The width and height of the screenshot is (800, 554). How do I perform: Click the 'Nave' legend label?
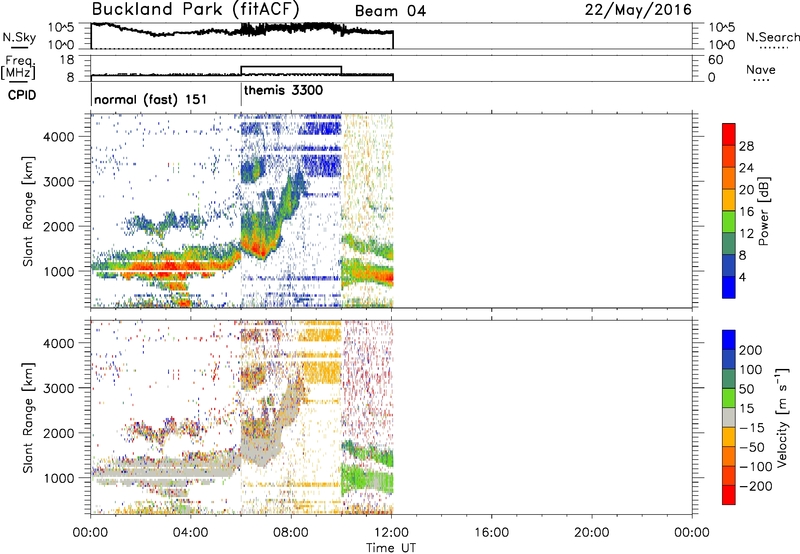(x=761, y=69)
